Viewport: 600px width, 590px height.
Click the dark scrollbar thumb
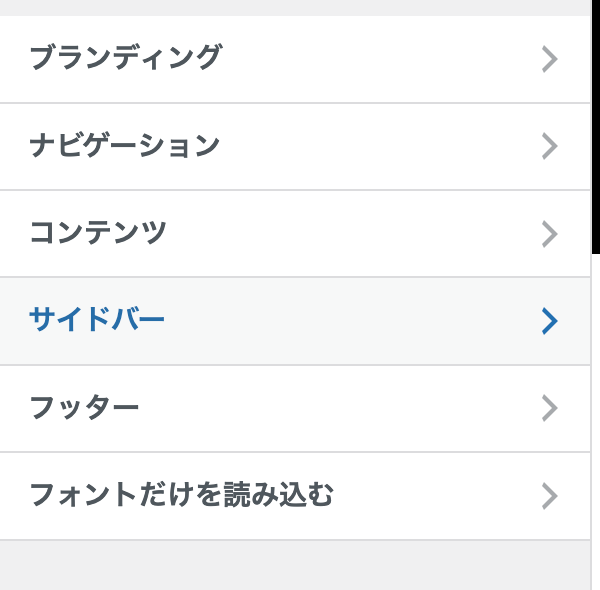[x=596, y=126]
